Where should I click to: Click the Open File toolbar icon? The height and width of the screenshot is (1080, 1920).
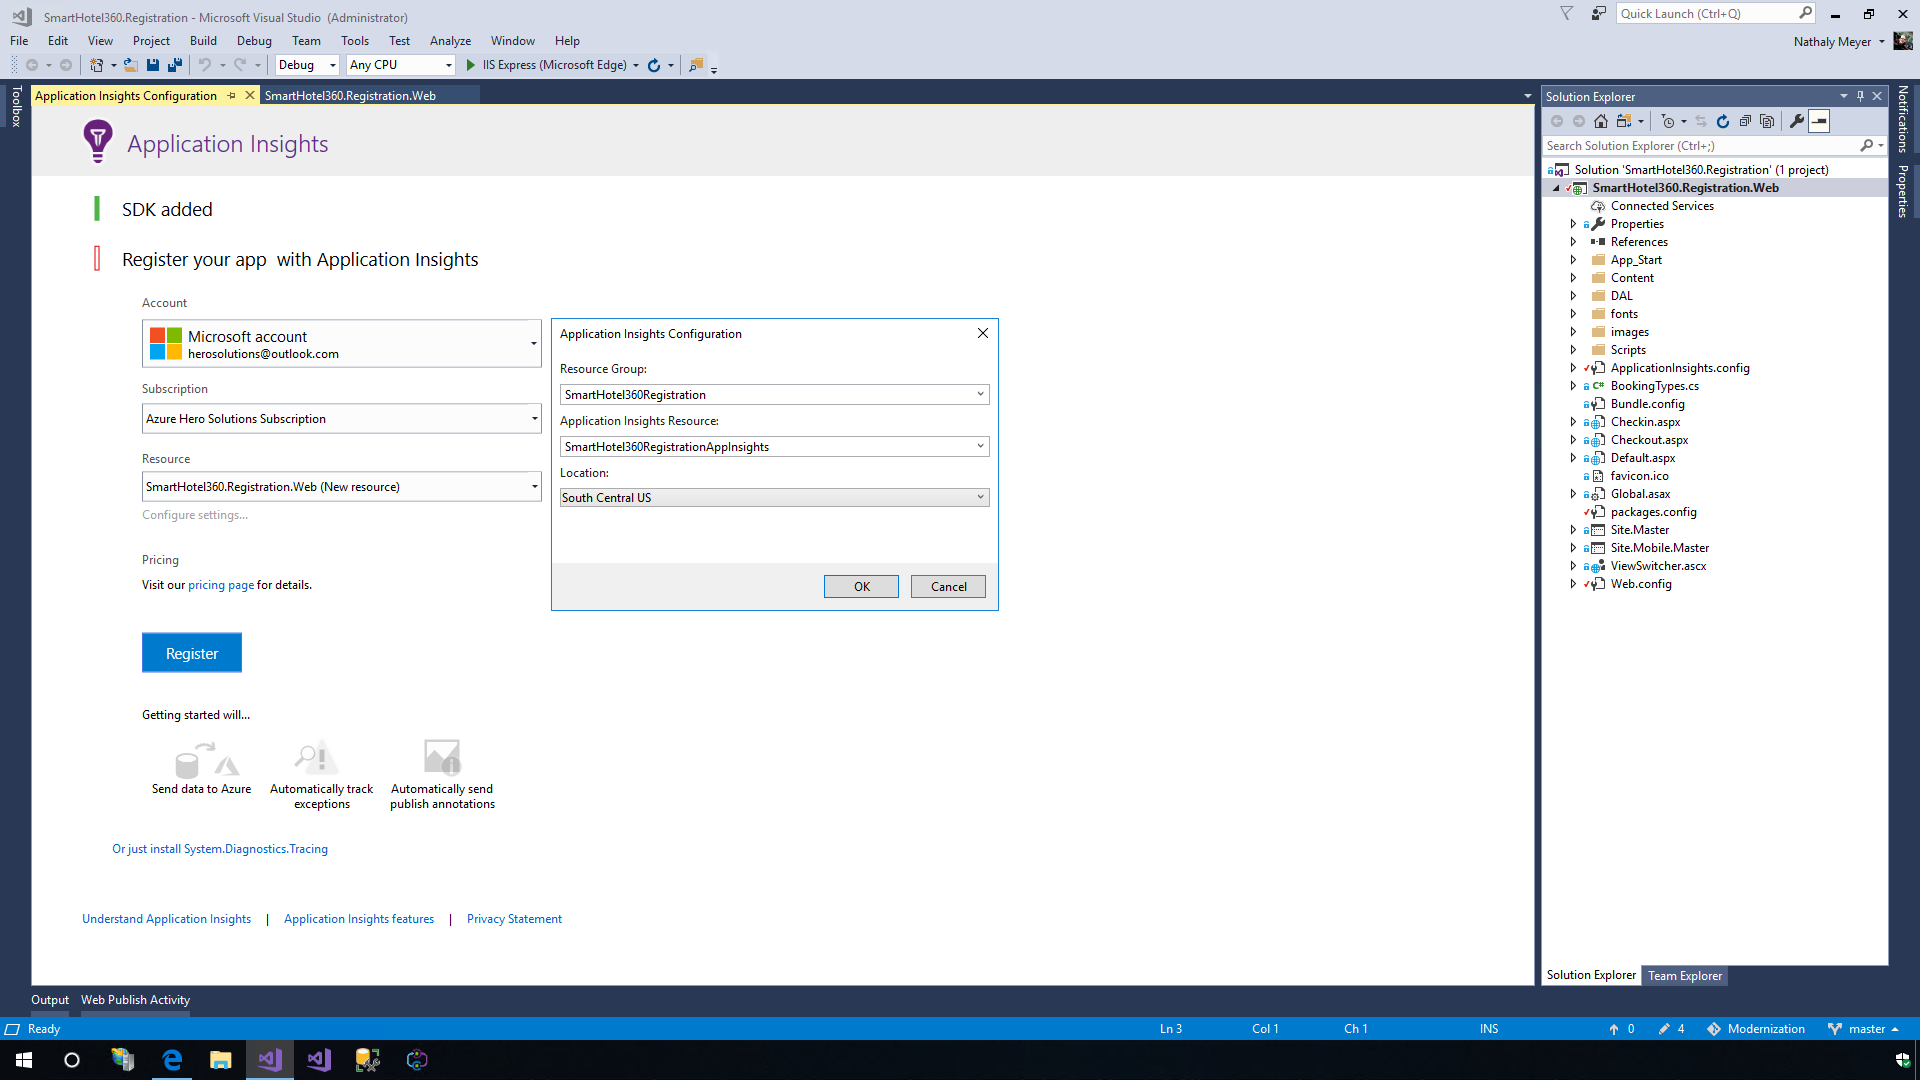coord(130,65)
